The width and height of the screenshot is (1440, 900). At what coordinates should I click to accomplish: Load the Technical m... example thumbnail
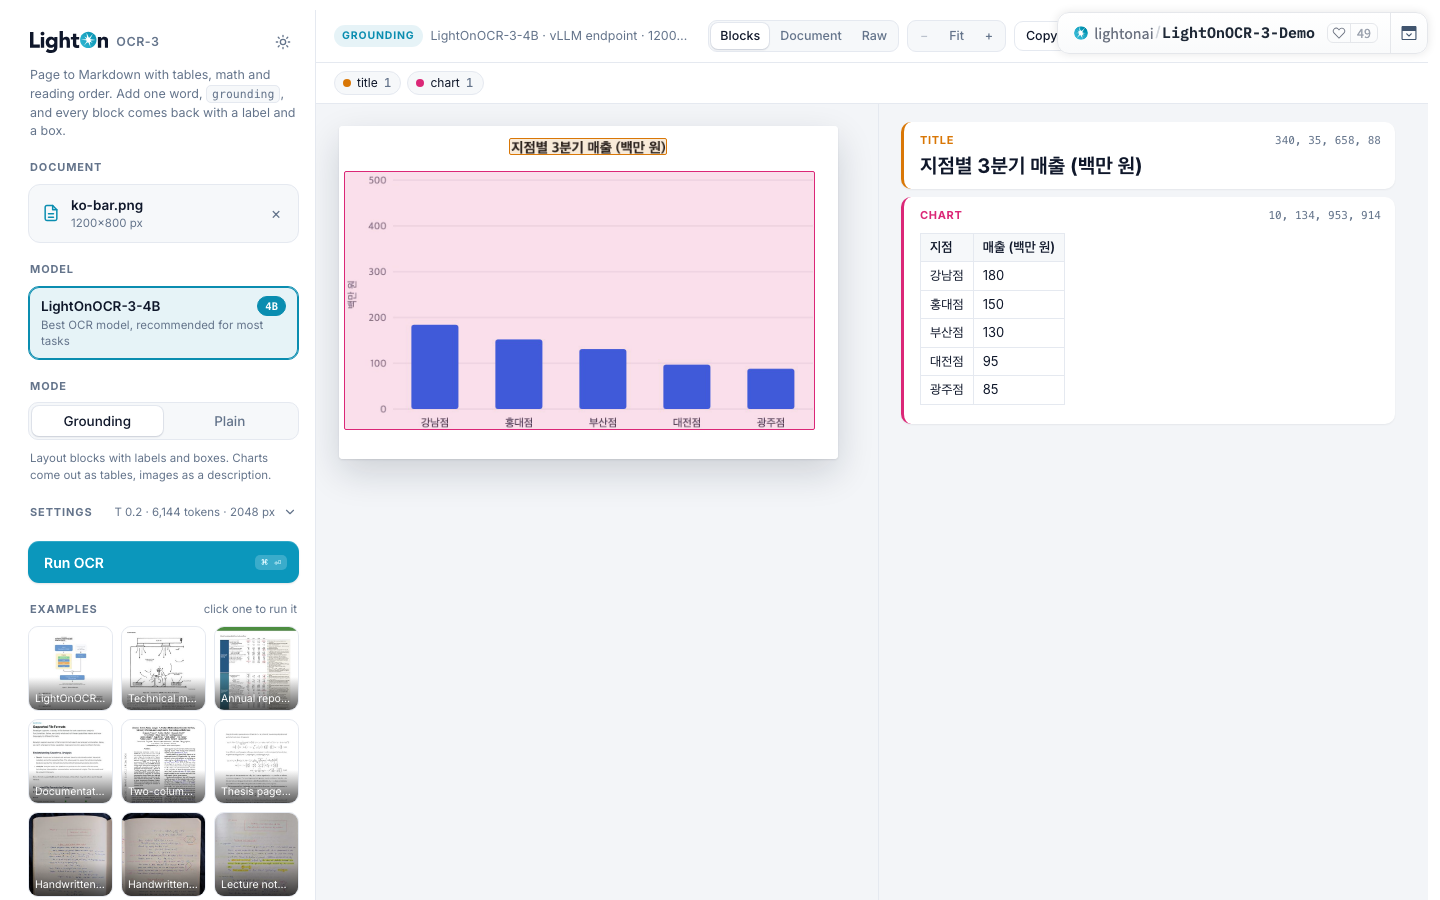click(x=163, y=668)
